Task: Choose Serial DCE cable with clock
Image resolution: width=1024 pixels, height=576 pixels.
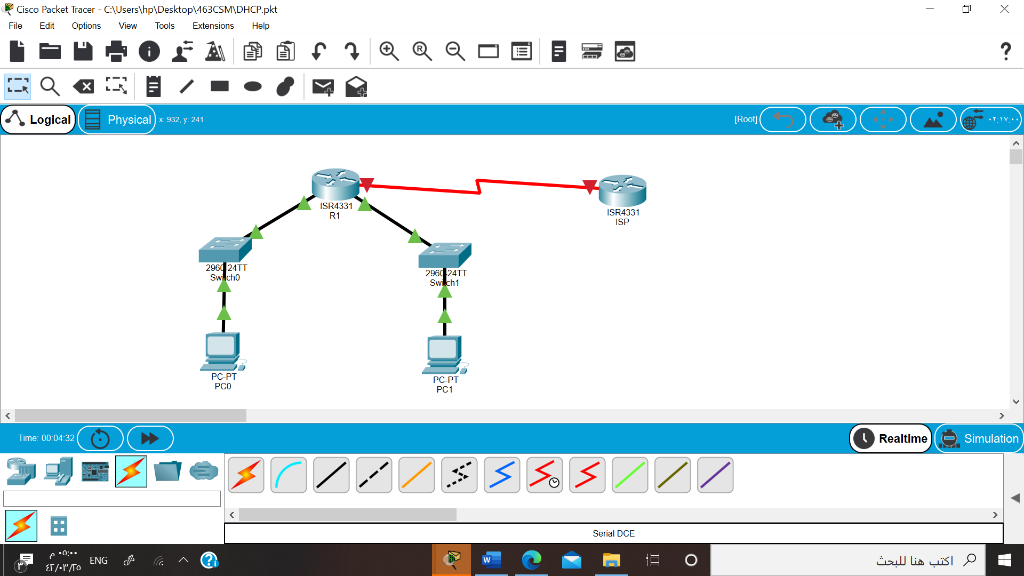Action: (x=545, y=475)
